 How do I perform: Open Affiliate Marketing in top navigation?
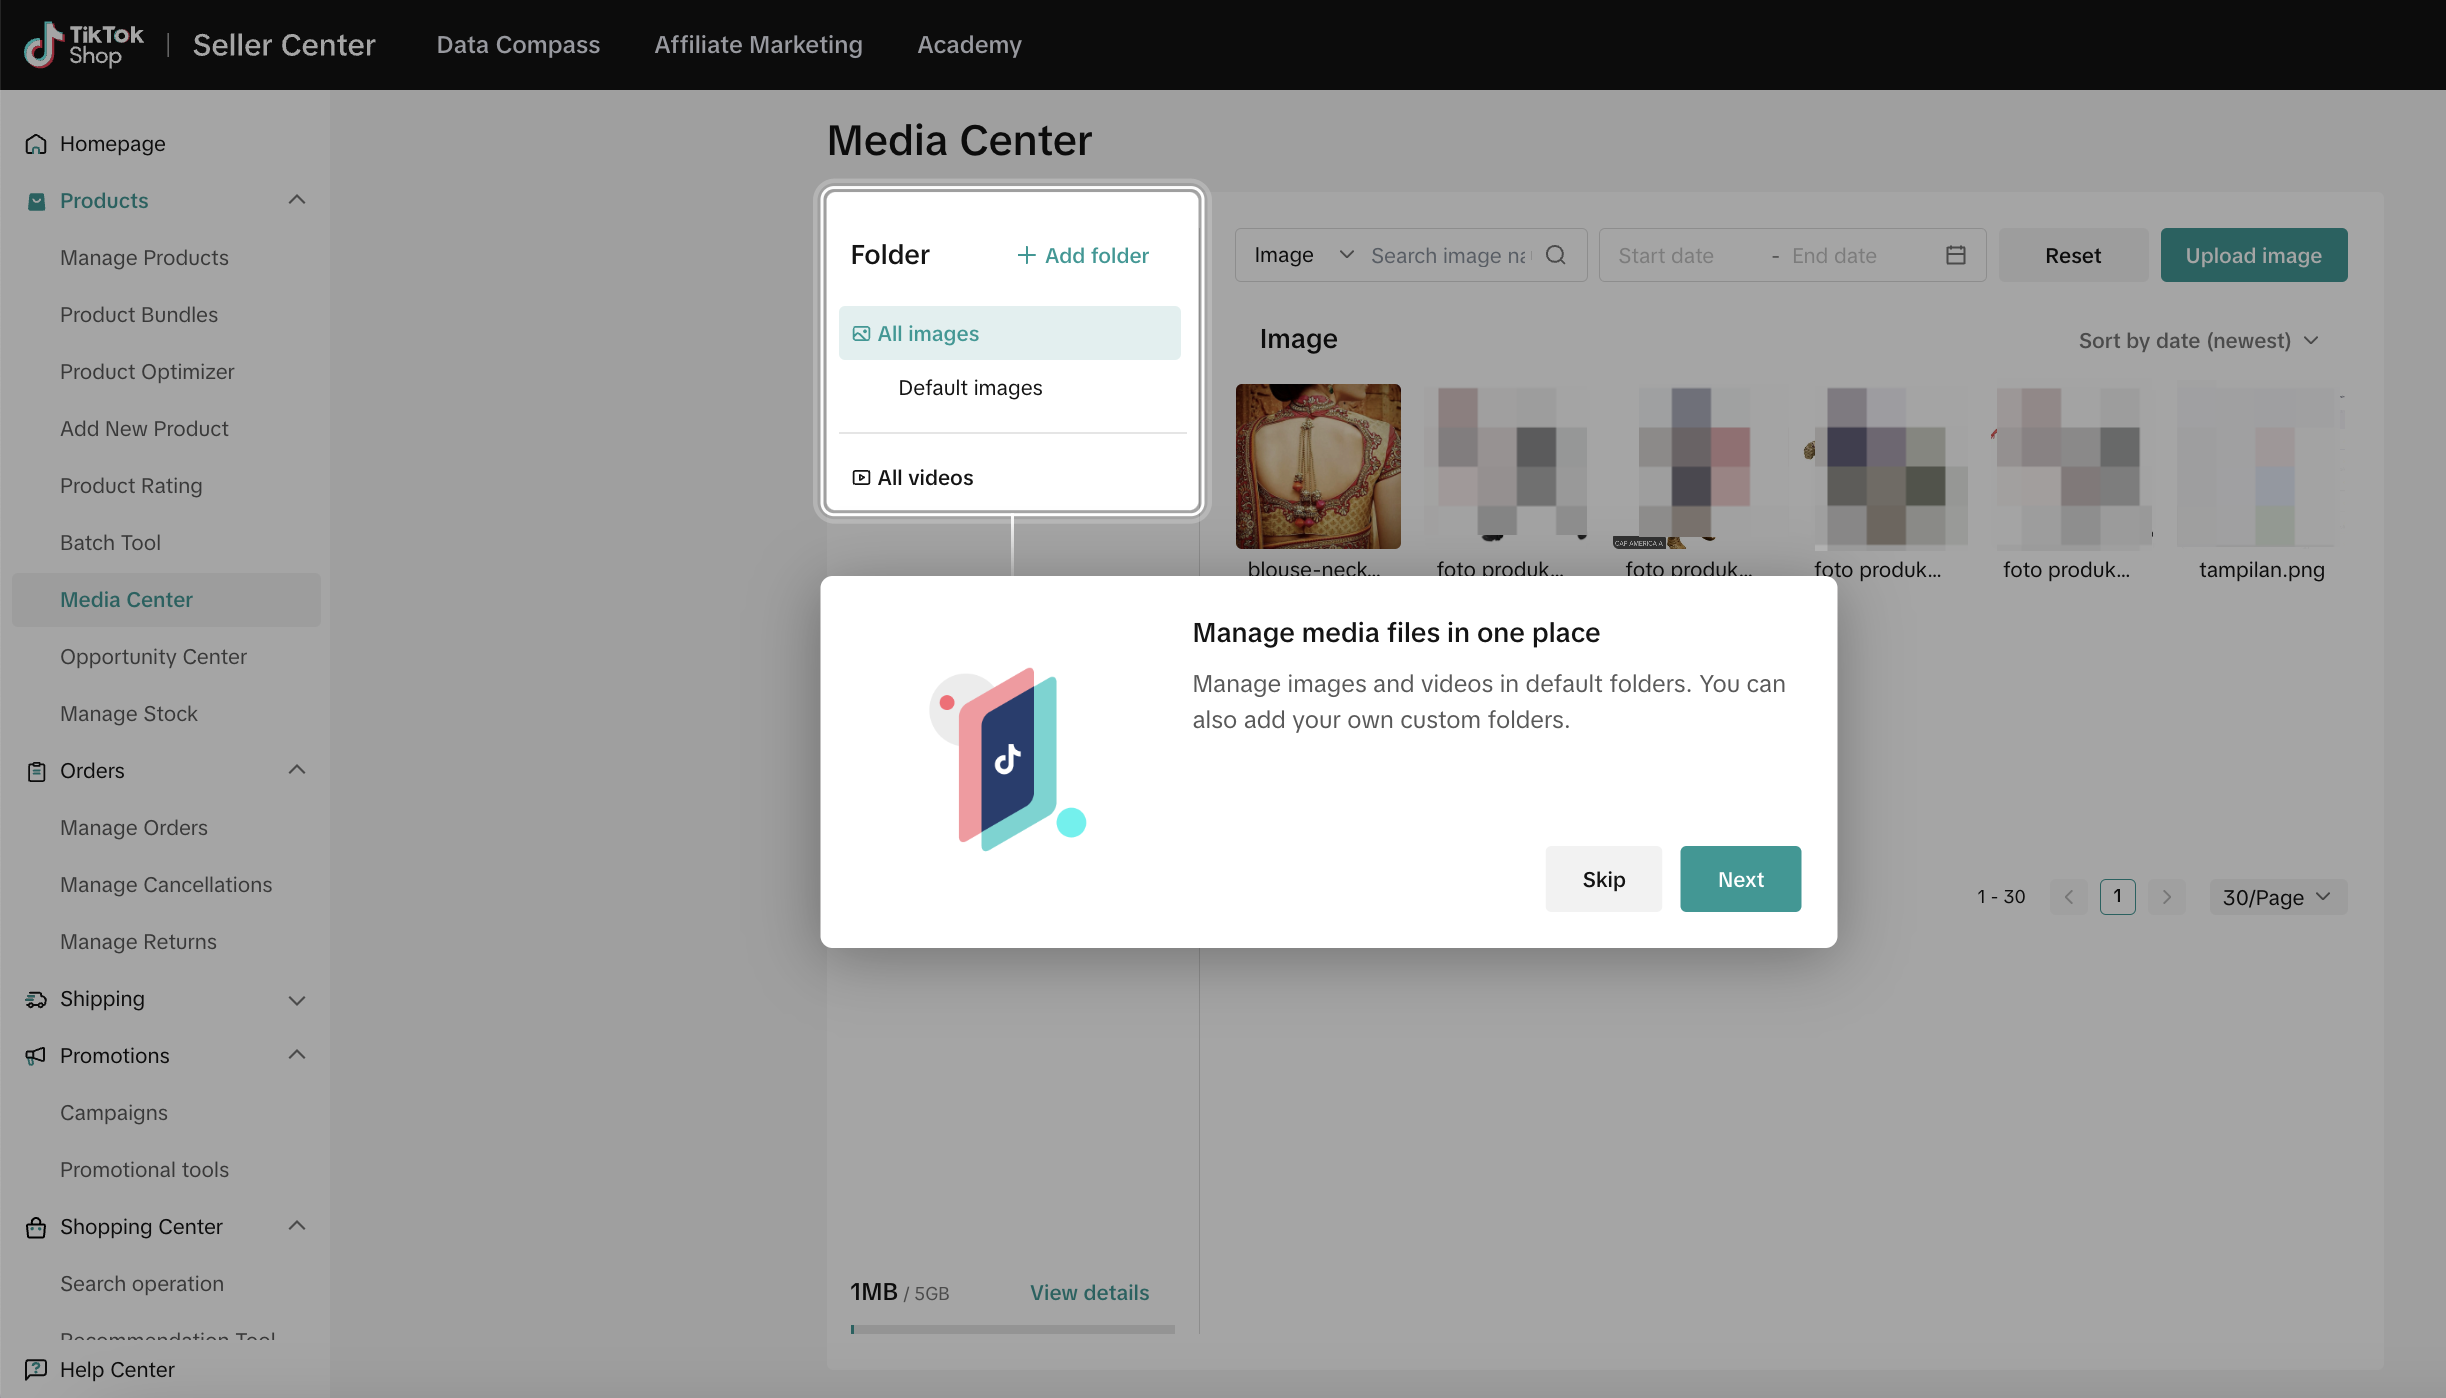click(x=758, y=45)
